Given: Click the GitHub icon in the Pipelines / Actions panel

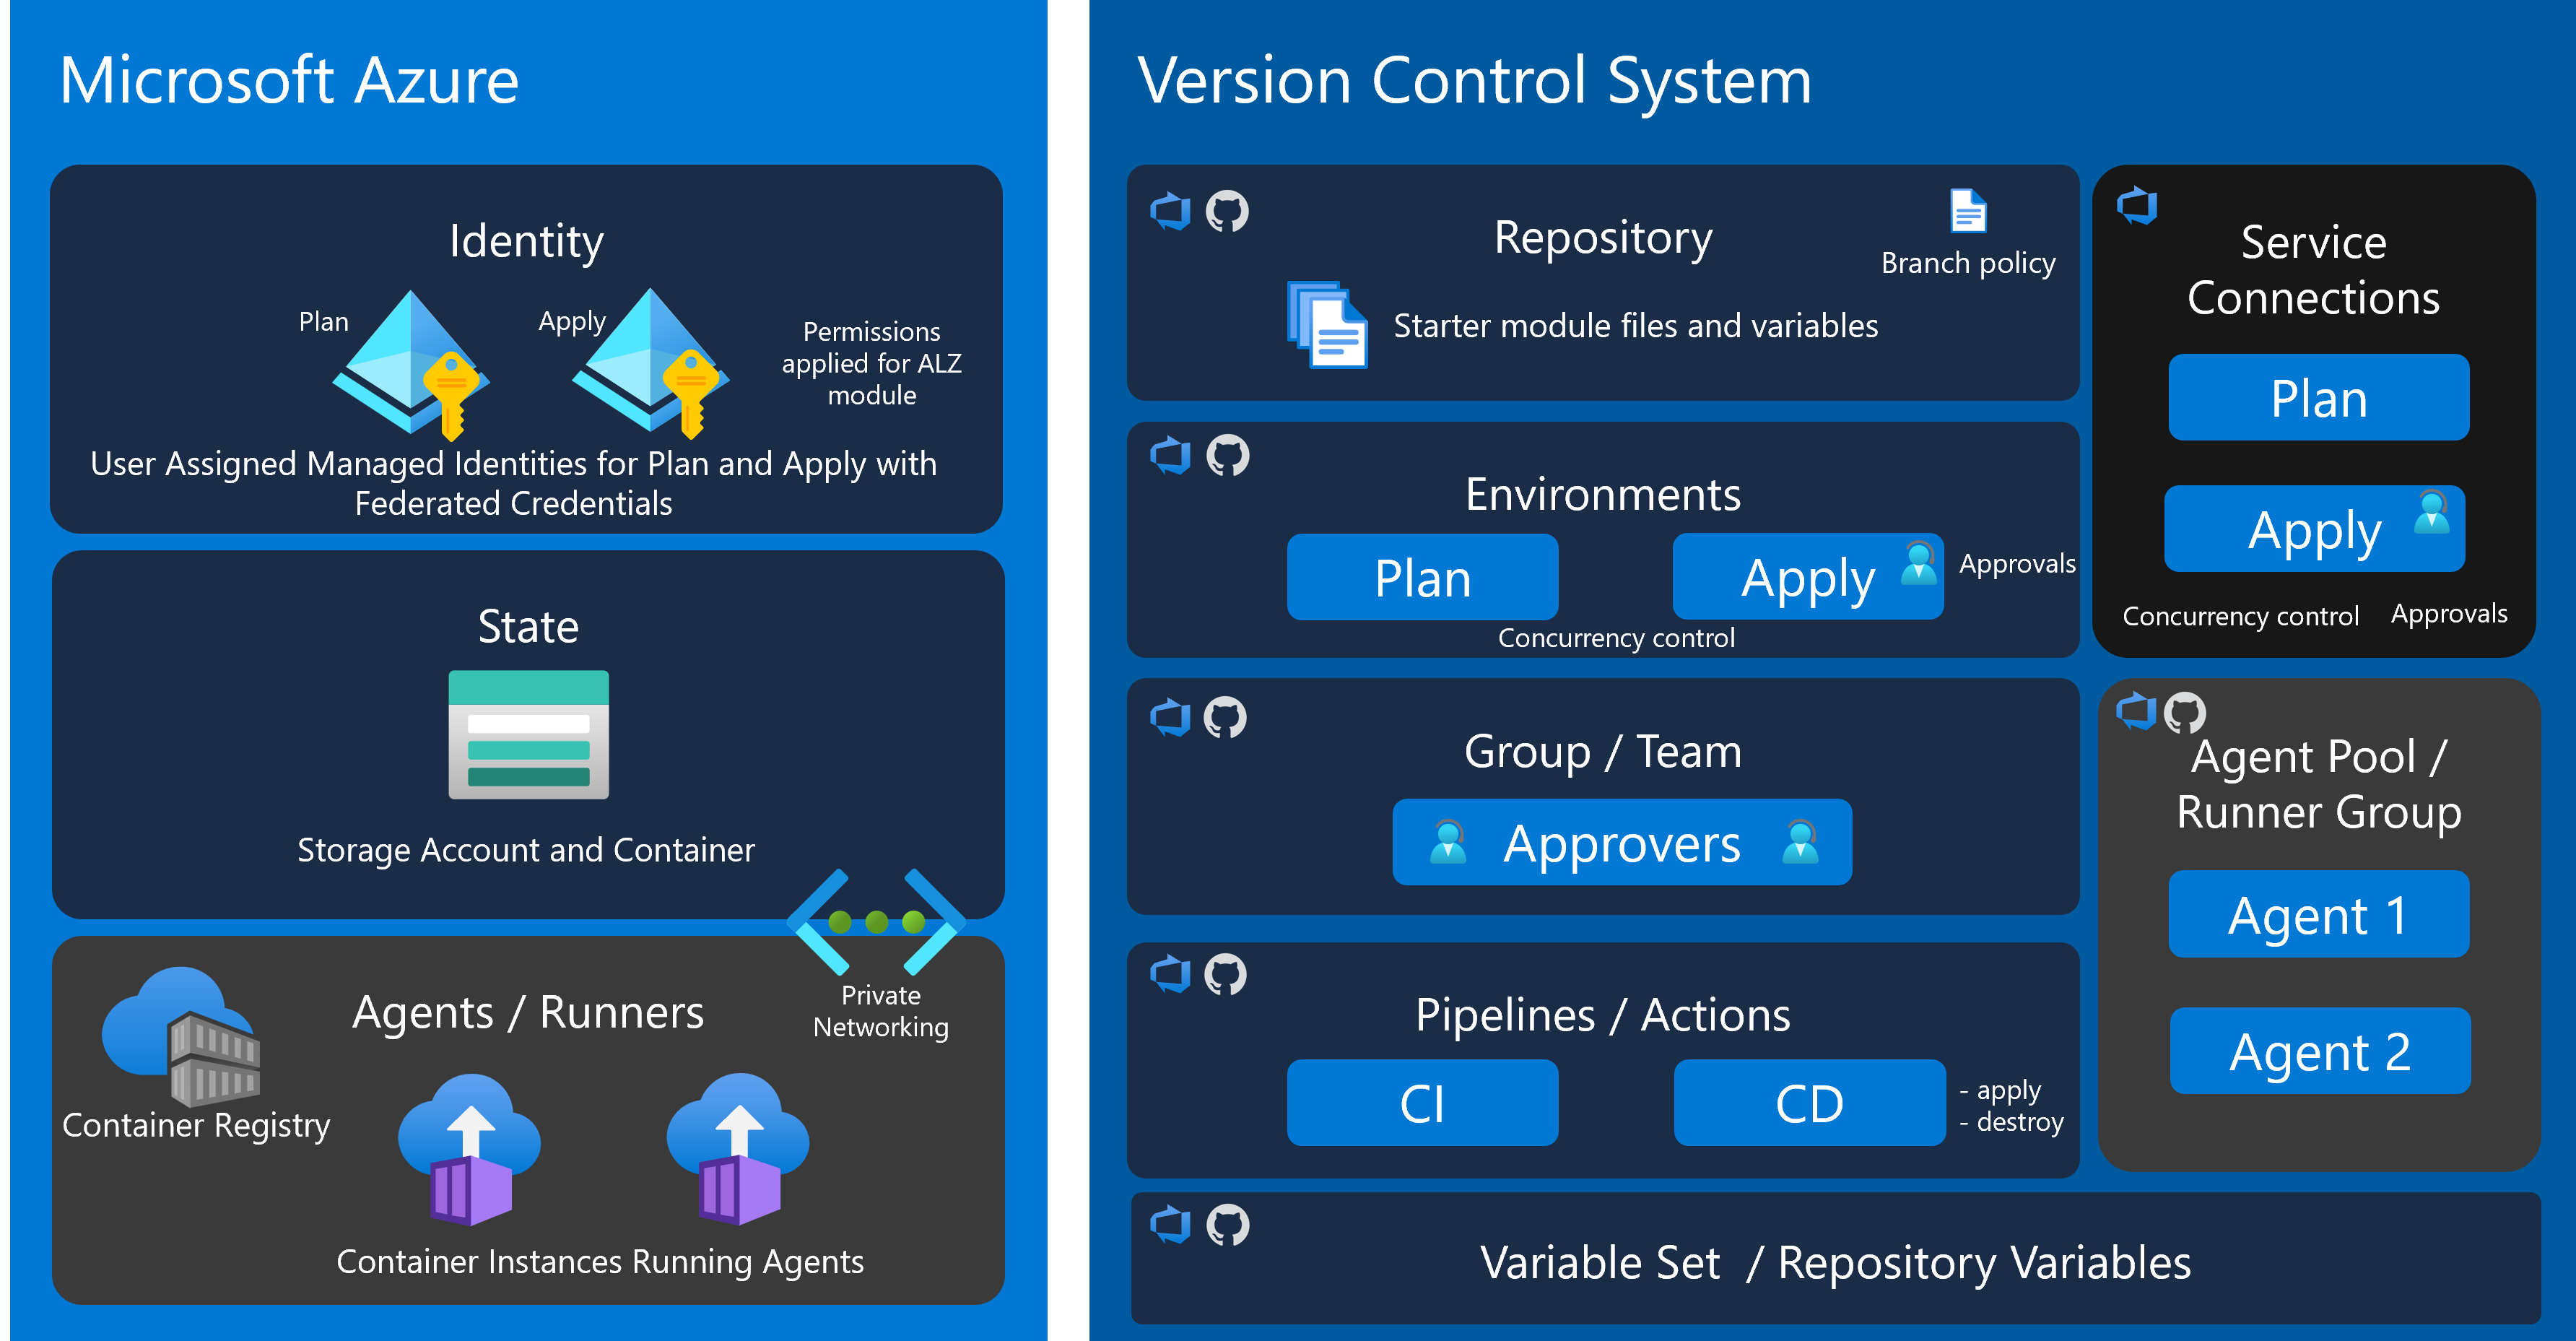Looking at the screenshot, I should tap(1226, 974).
